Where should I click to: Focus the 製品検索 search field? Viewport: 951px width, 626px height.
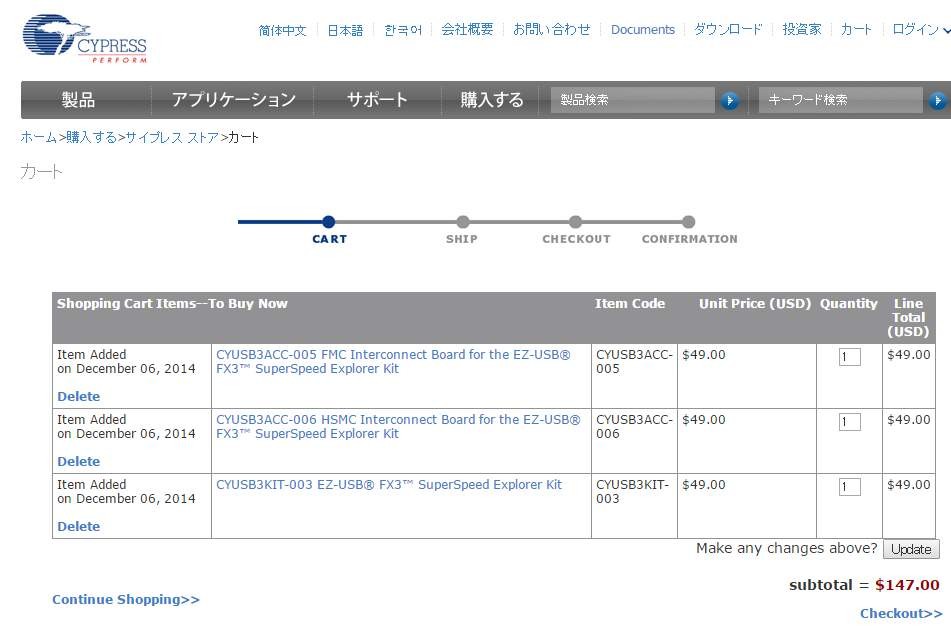(633, 100)
